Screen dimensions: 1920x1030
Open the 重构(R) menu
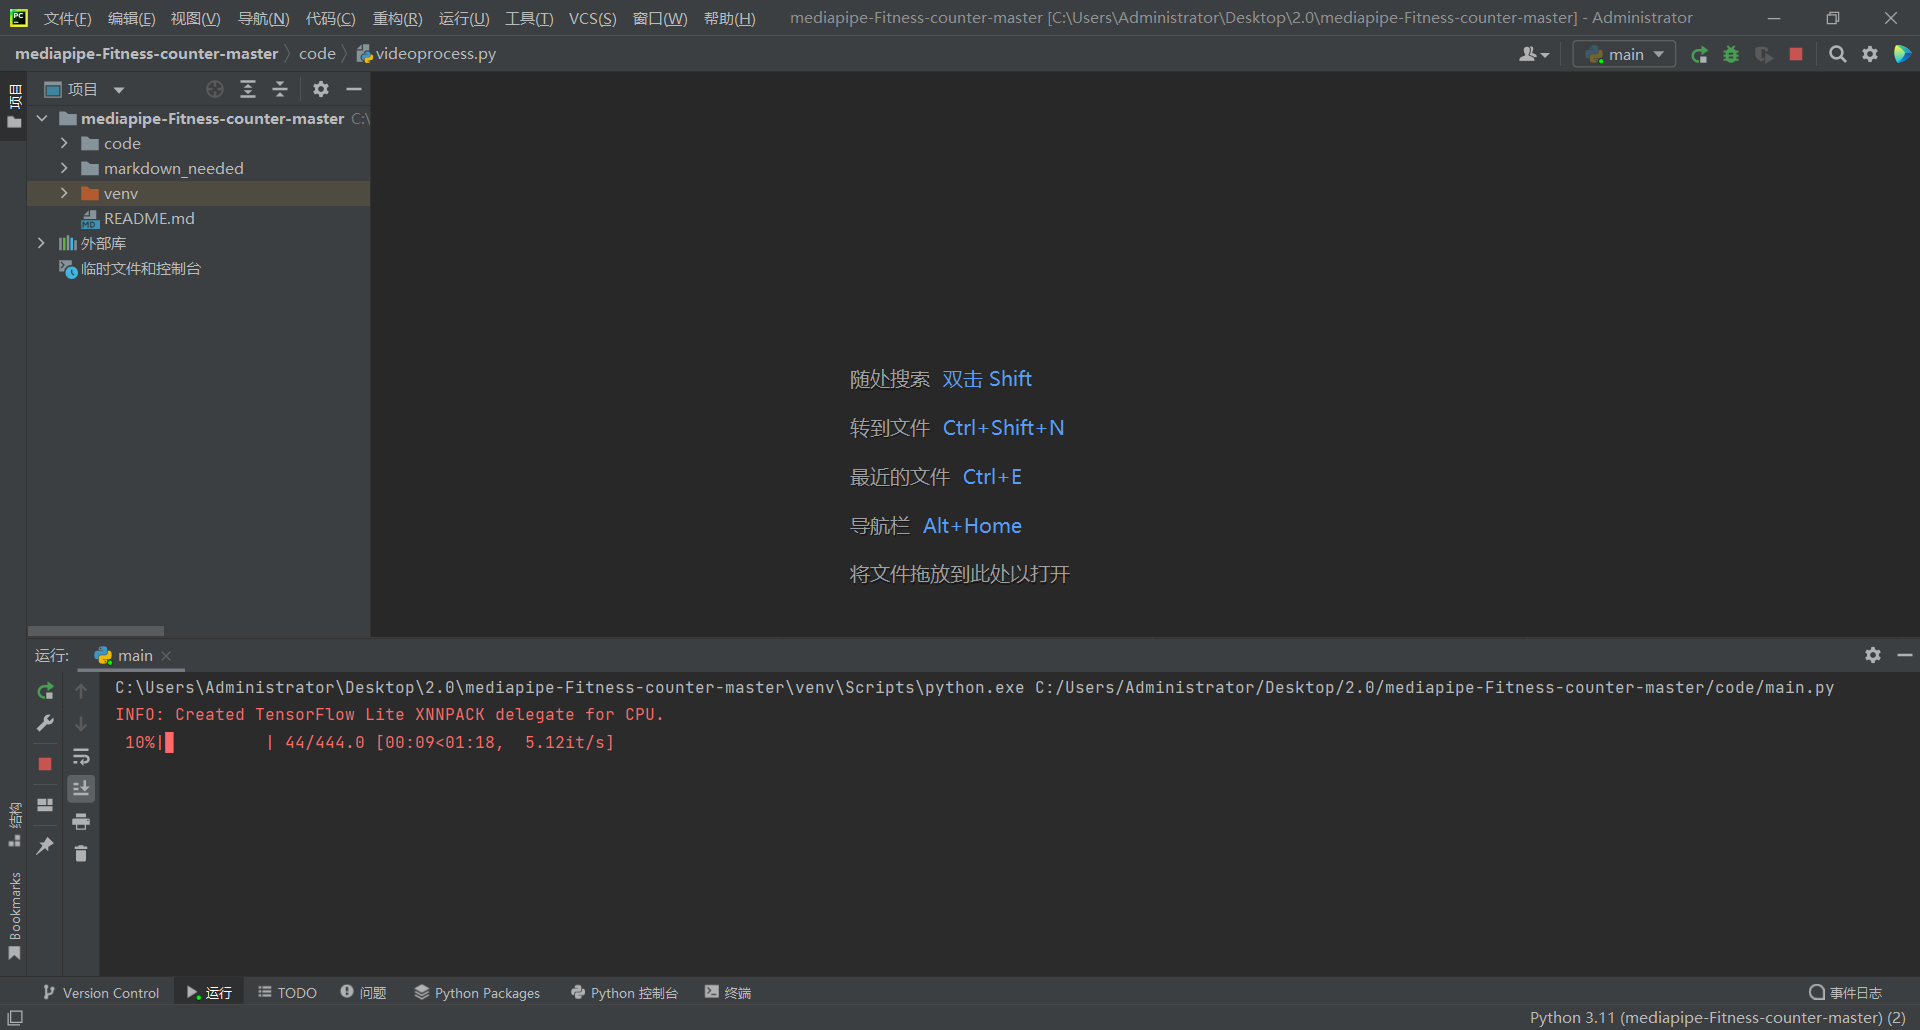(397, 19)
